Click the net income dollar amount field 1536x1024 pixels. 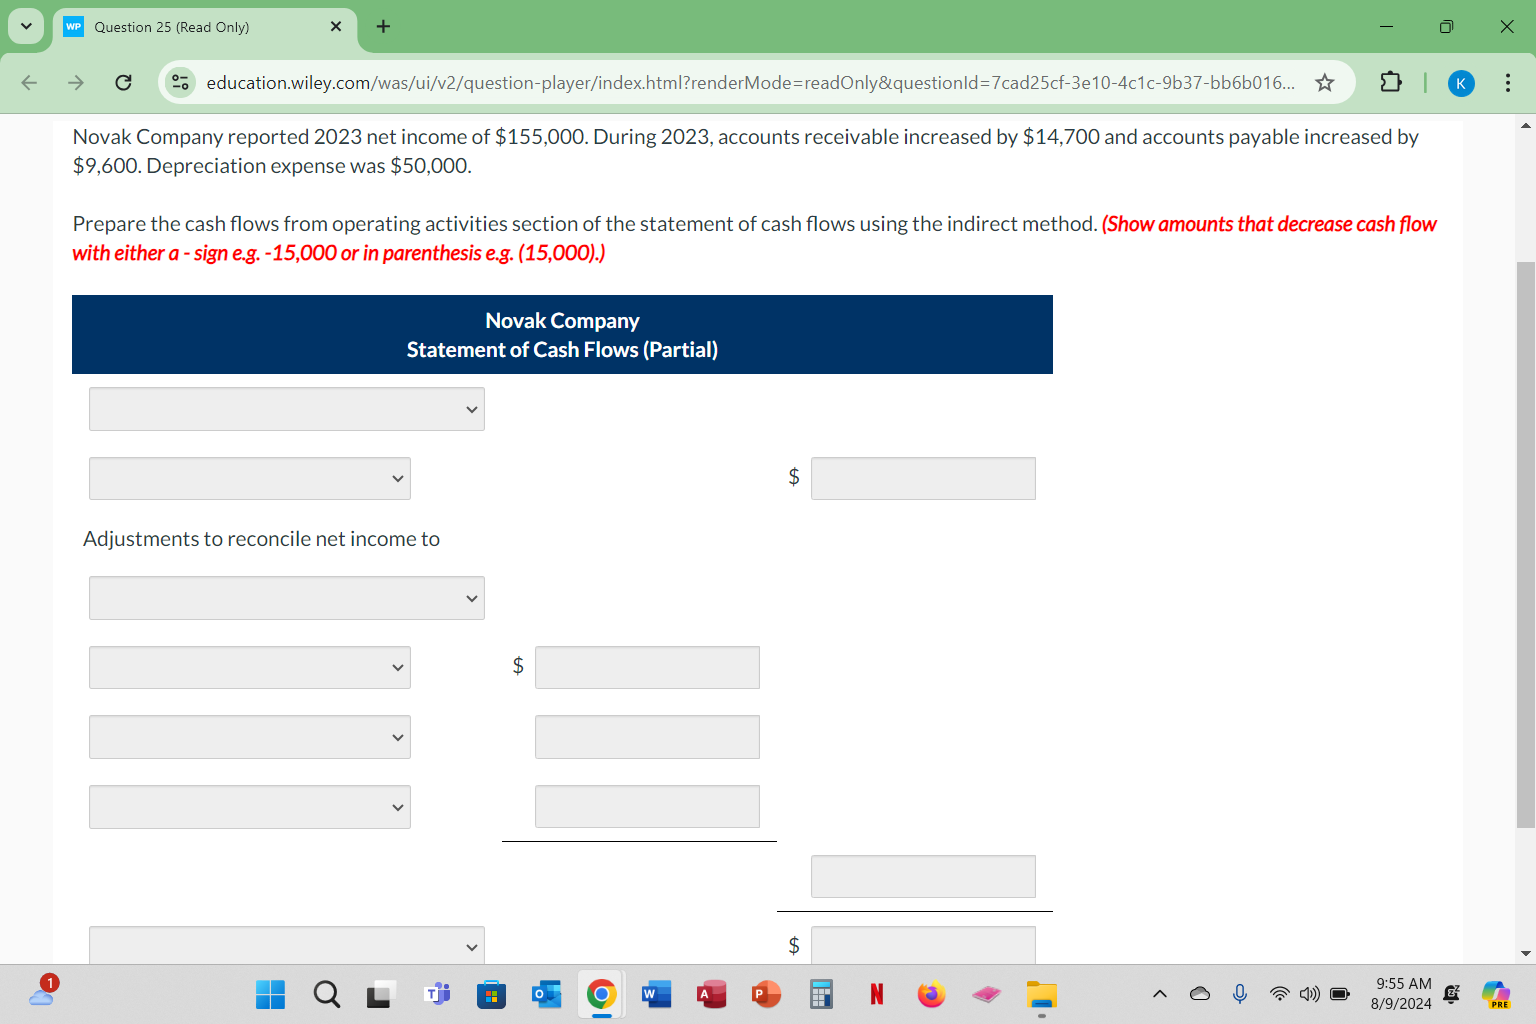(922, 478)
